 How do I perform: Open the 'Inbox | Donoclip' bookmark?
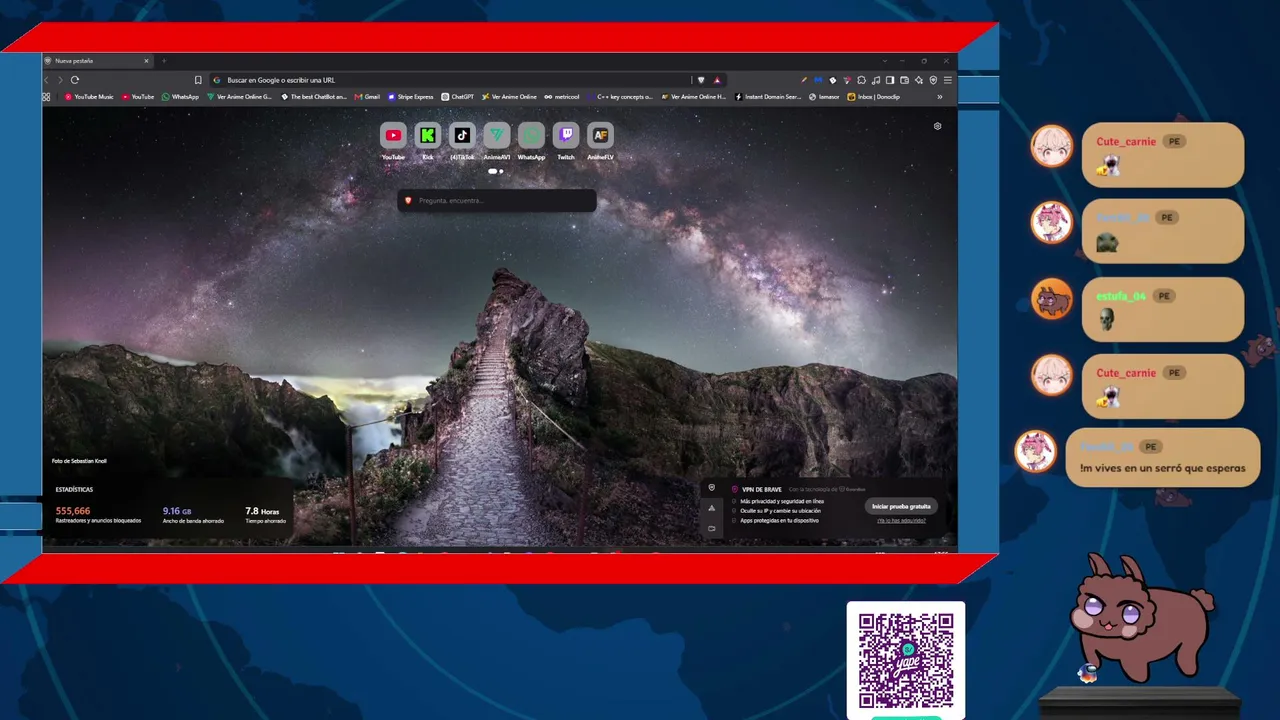[x=874, y=97]
